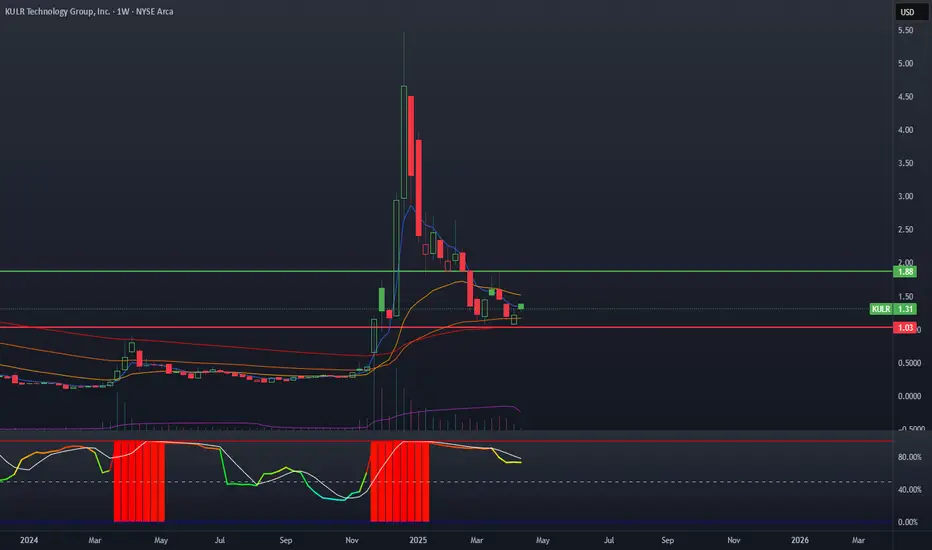932x550 pixels.
Task: Select the red horizontal line at 1.03
Action: pyautogui.click(x=446, y=327)
